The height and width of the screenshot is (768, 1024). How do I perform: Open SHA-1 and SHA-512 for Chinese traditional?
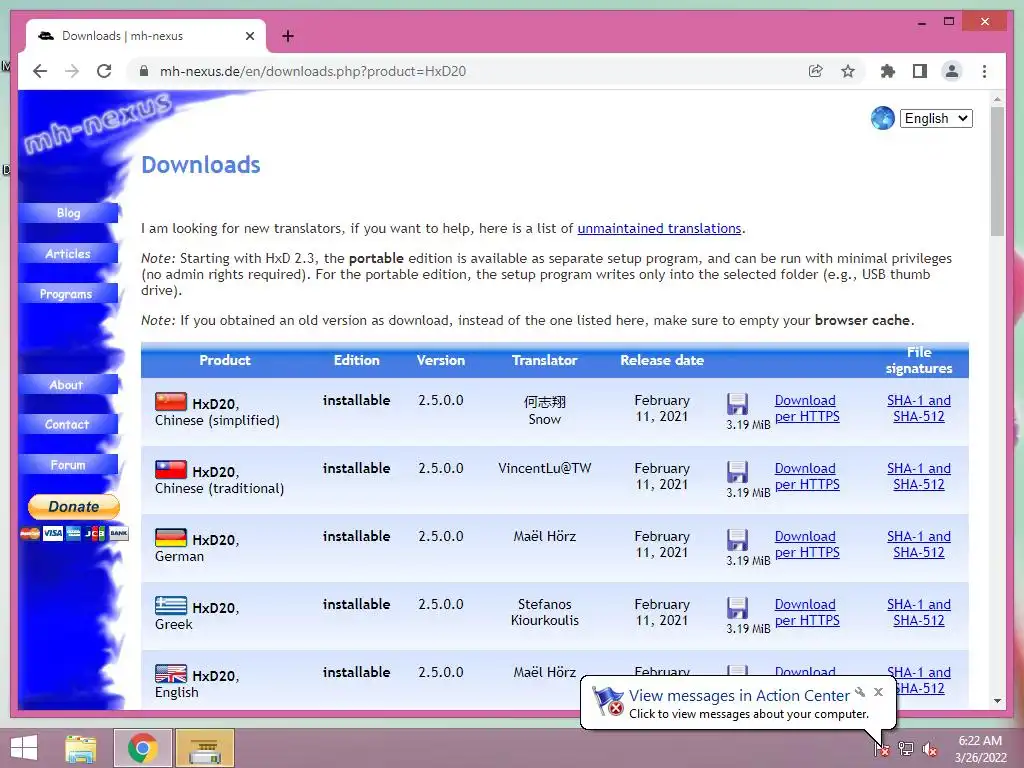coord(919,476)
